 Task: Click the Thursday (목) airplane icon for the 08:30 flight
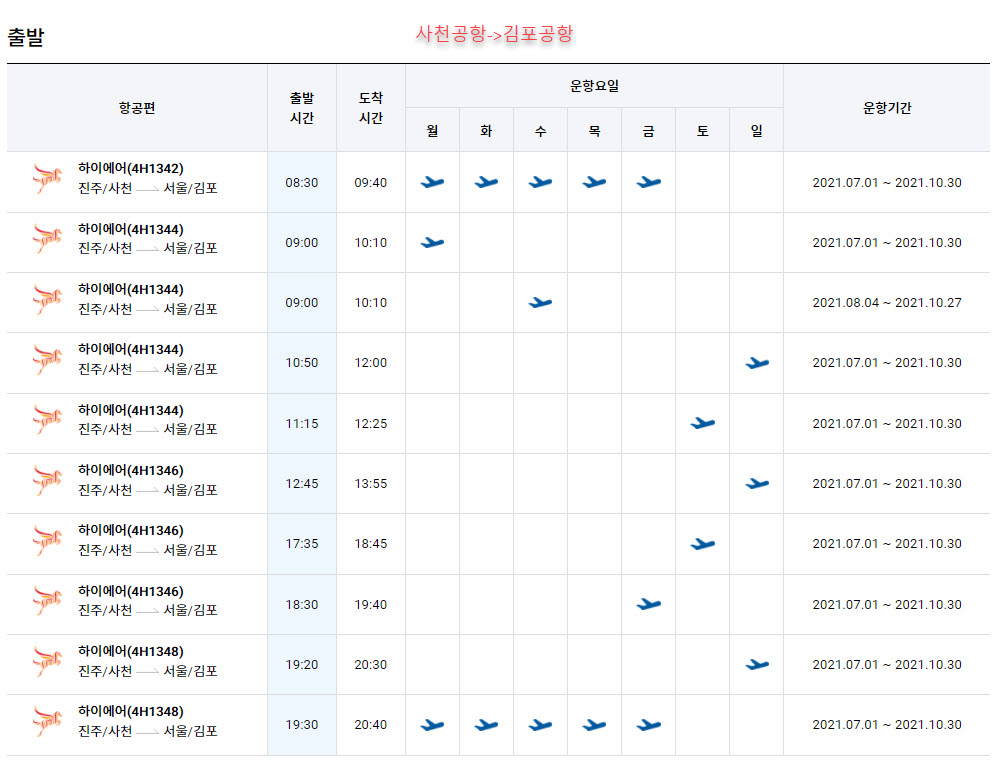594,183
